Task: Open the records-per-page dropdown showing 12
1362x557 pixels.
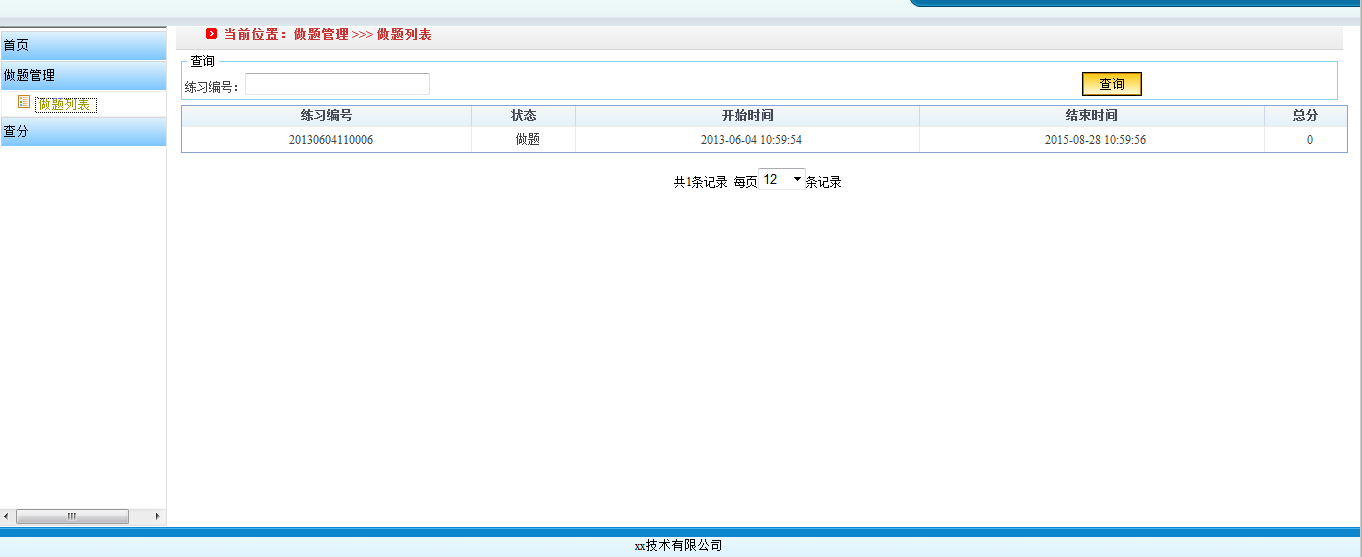Action: coord(781,180)
